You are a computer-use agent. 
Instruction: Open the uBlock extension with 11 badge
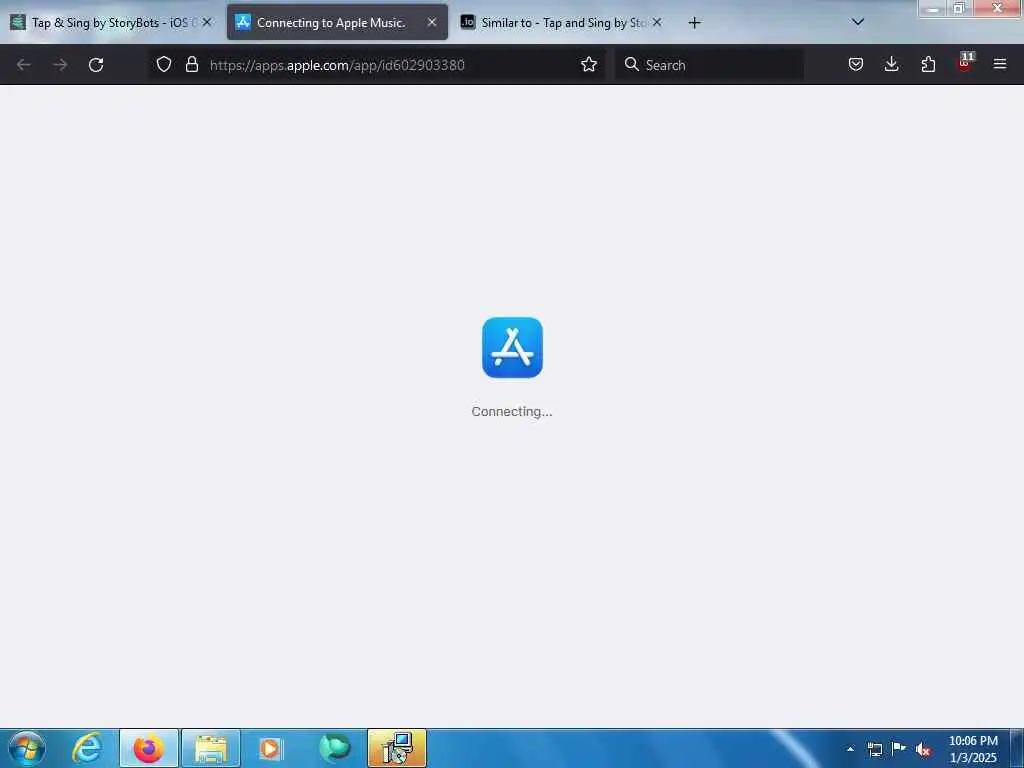[x=965, y=63]
